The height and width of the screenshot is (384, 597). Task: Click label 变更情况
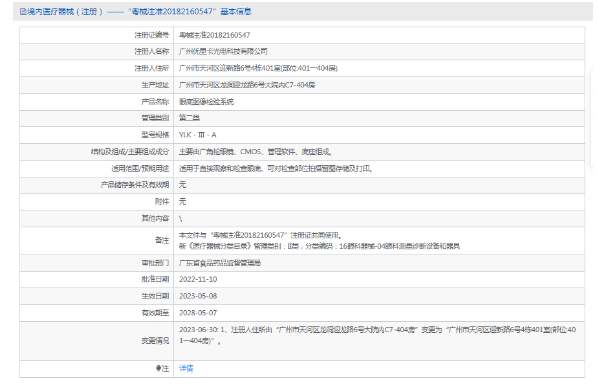[155, 341]
